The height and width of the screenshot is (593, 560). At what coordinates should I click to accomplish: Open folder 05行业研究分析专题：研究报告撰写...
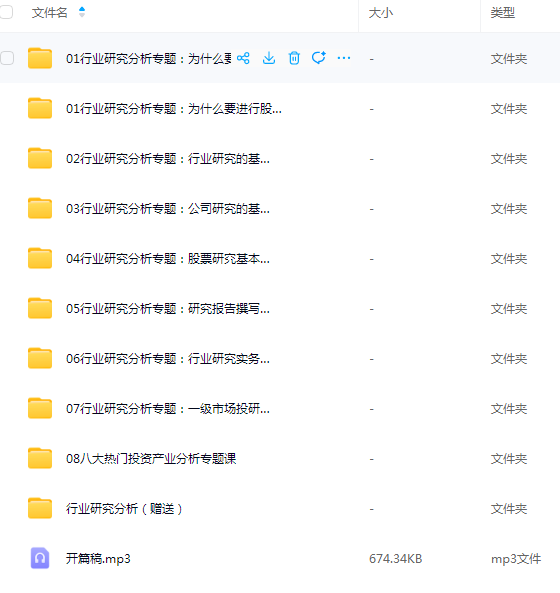[168, 309]
